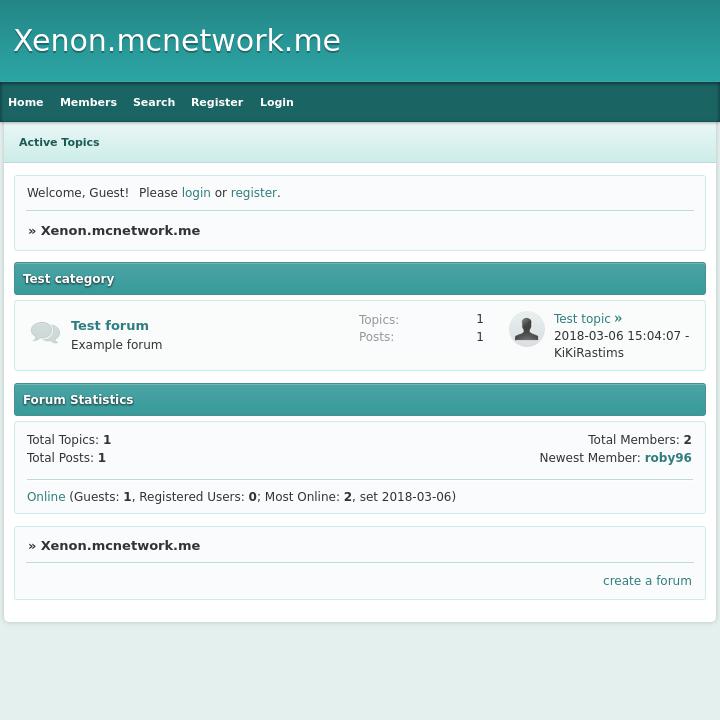Click top breadcrumb Xenon.mcnetwork.me
The width and height of the screenshot is (720, 720).
tap(120, 230)
